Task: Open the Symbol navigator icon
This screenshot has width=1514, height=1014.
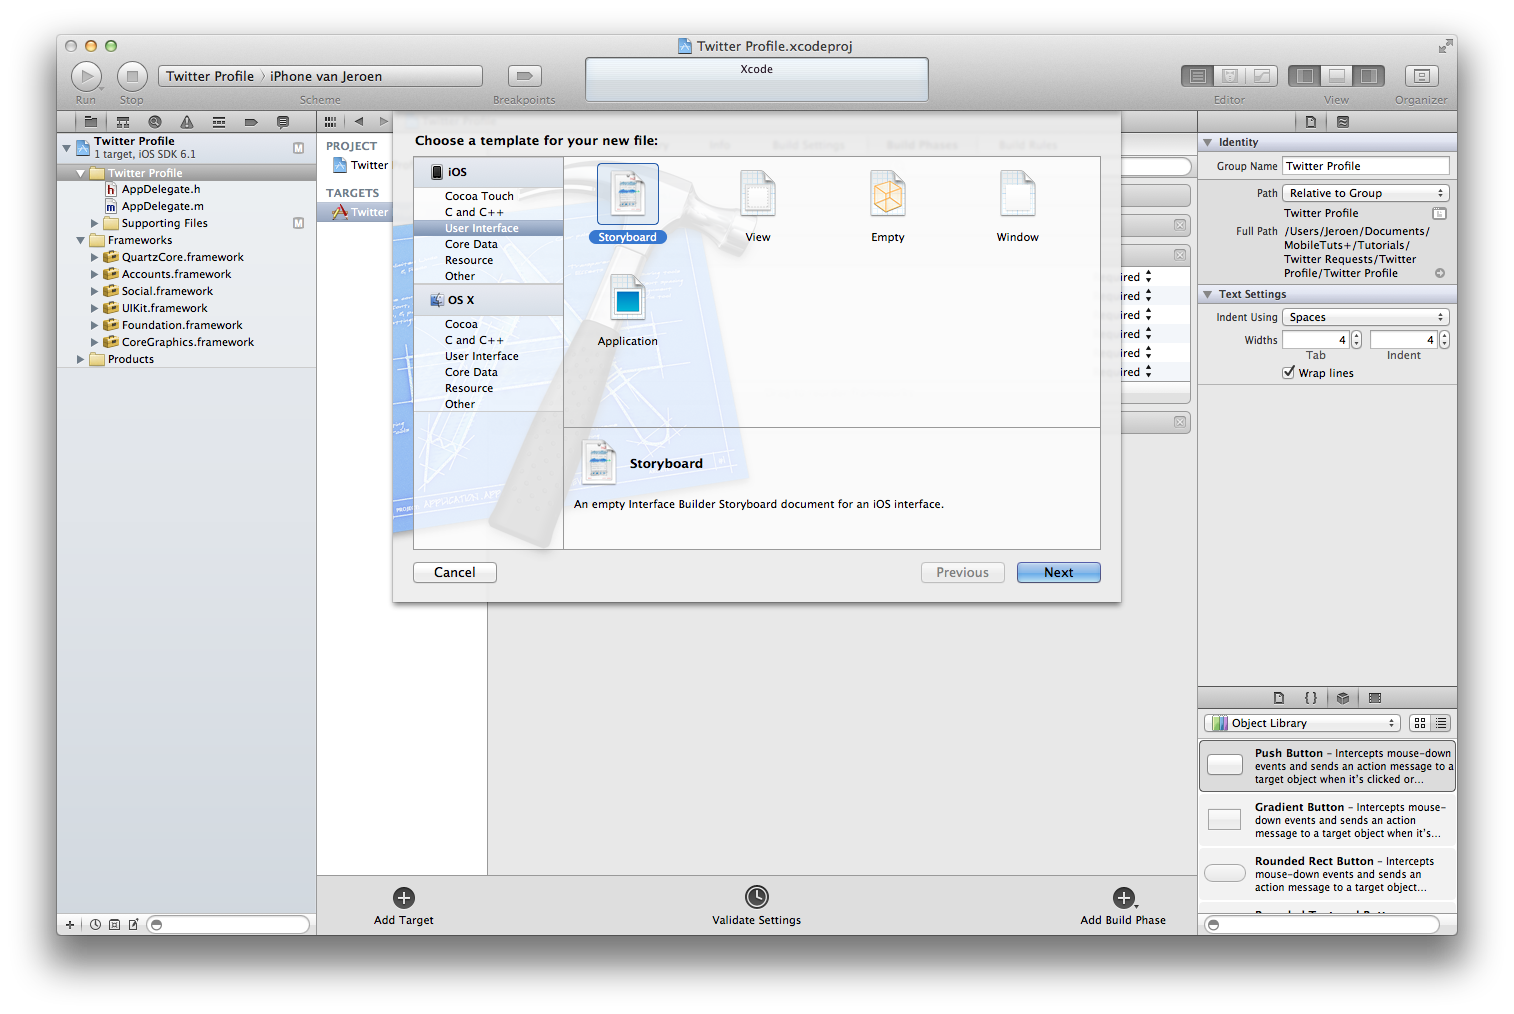Action: pyautogui.click(x=123, y=122)
